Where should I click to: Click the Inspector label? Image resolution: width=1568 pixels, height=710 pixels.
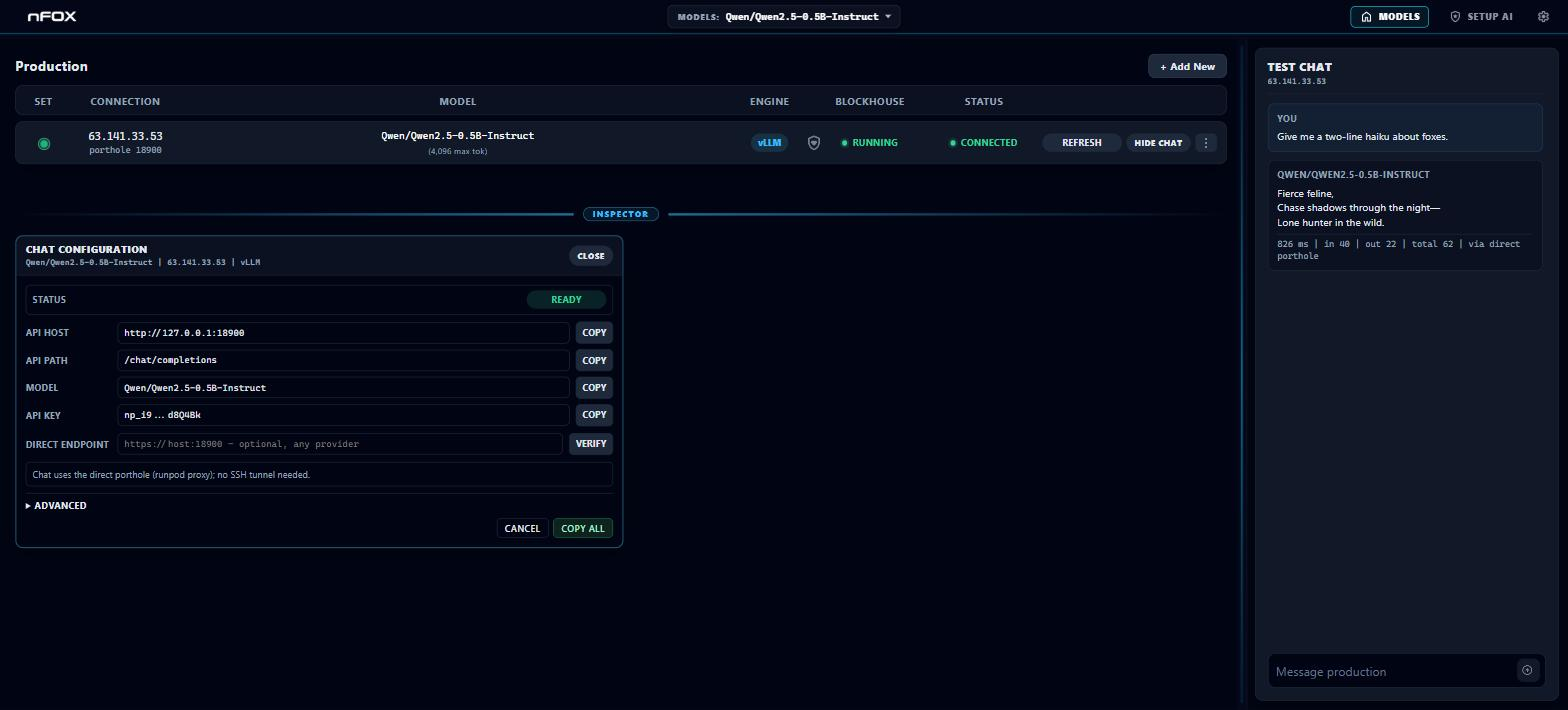point(620,214)
